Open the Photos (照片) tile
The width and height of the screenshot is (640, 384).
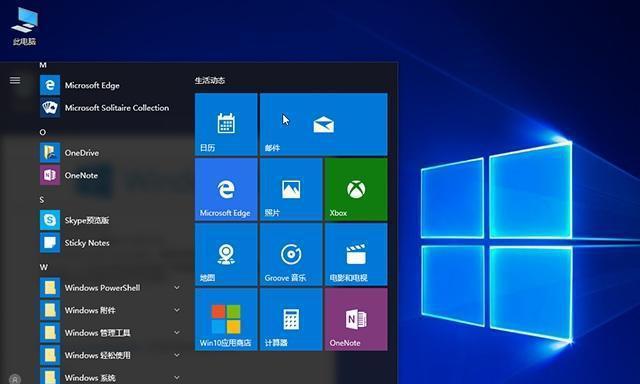coord(291,189)
